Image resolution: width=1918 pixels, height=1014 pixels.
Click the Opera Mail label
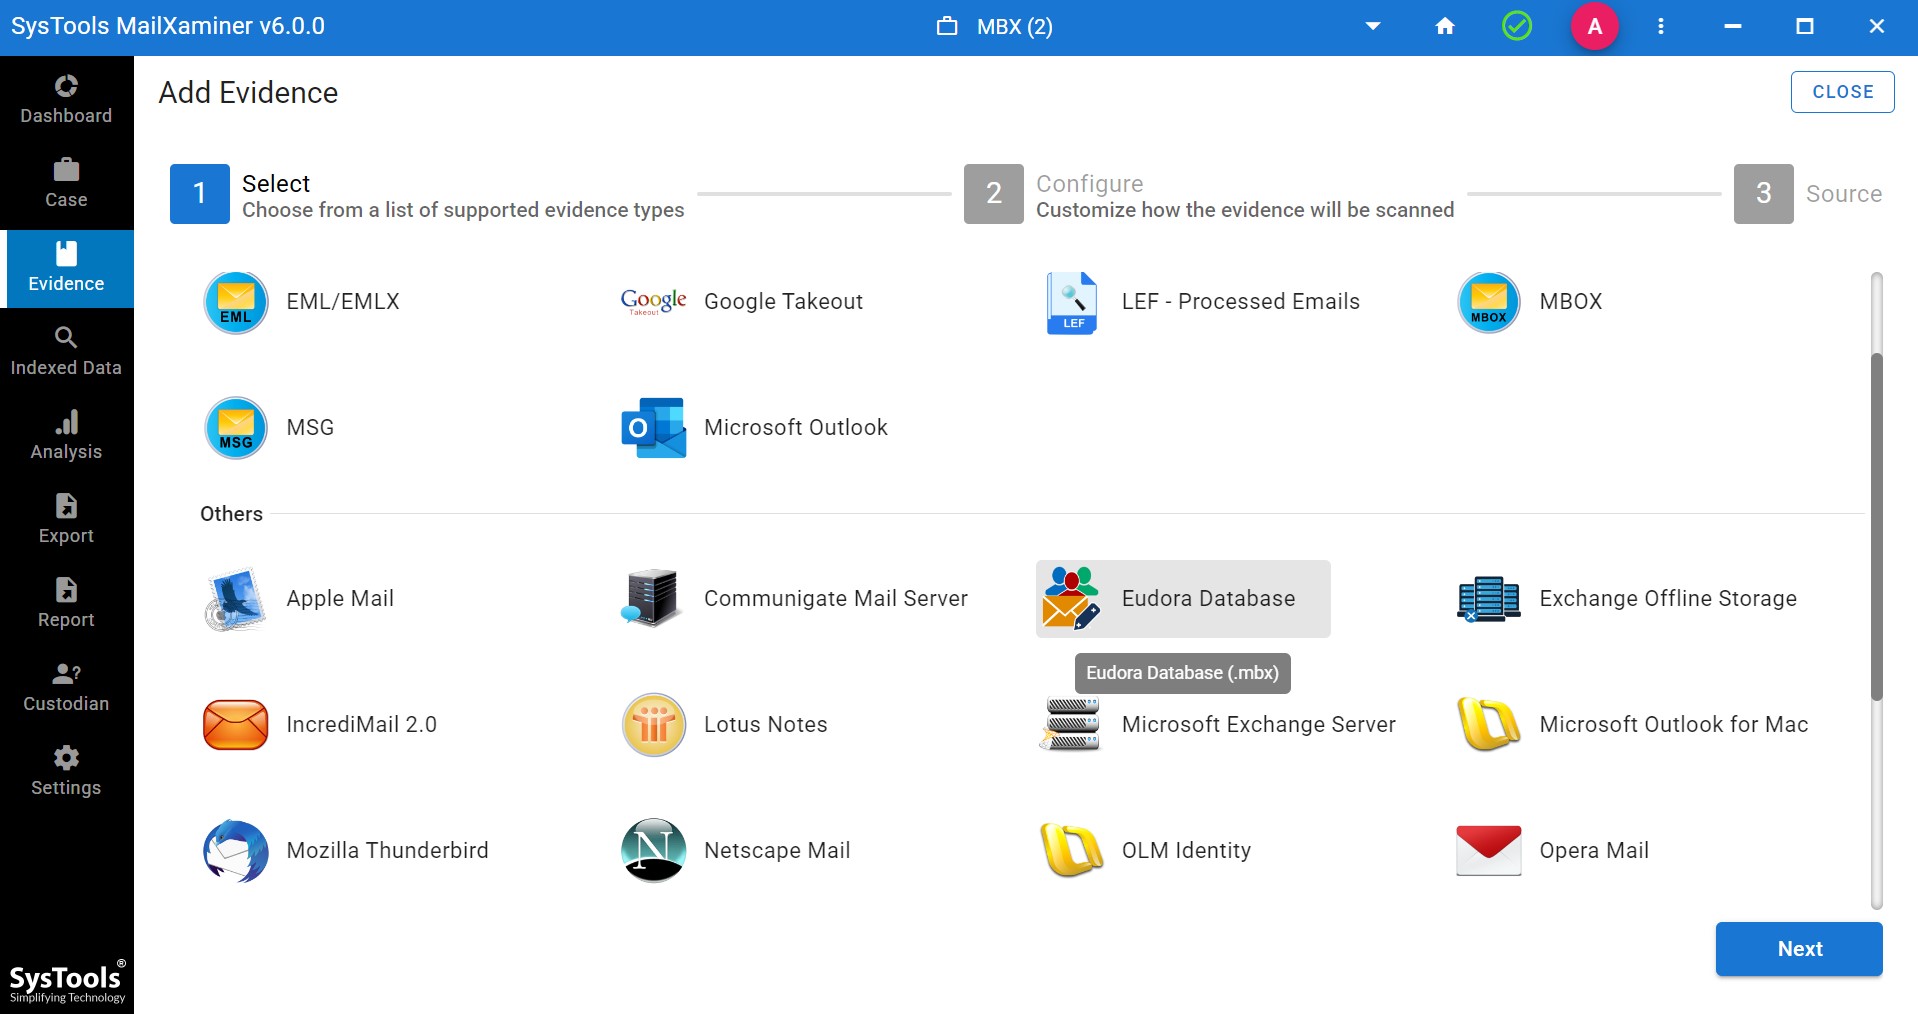pos(1593,851)
